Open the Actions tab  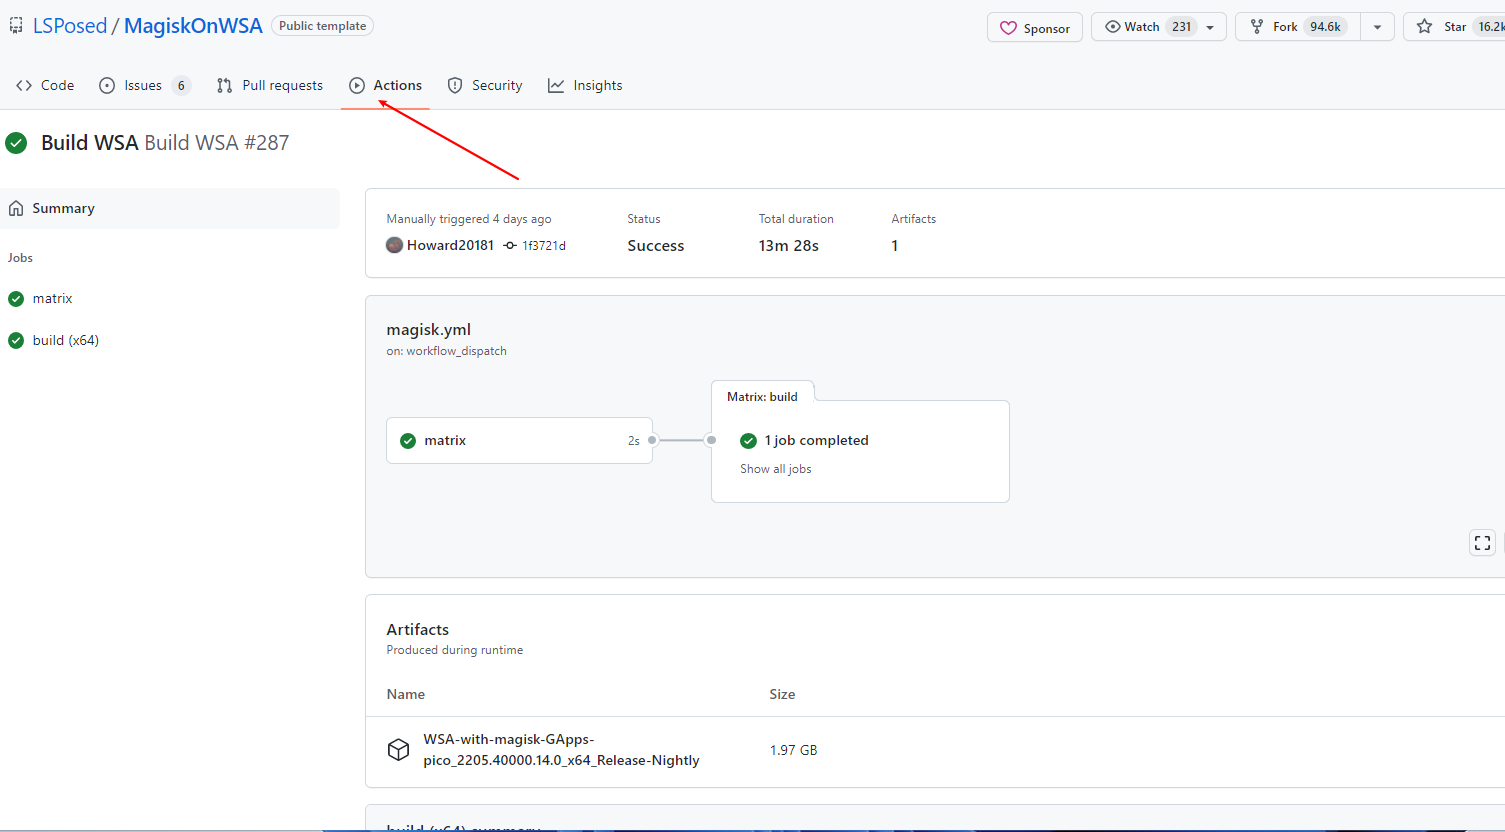385,85
